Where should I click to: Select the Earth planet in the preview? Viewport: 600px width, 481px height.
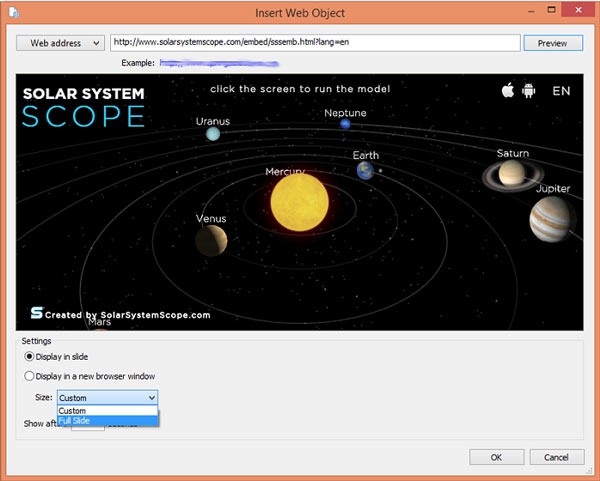click(365, 171)
